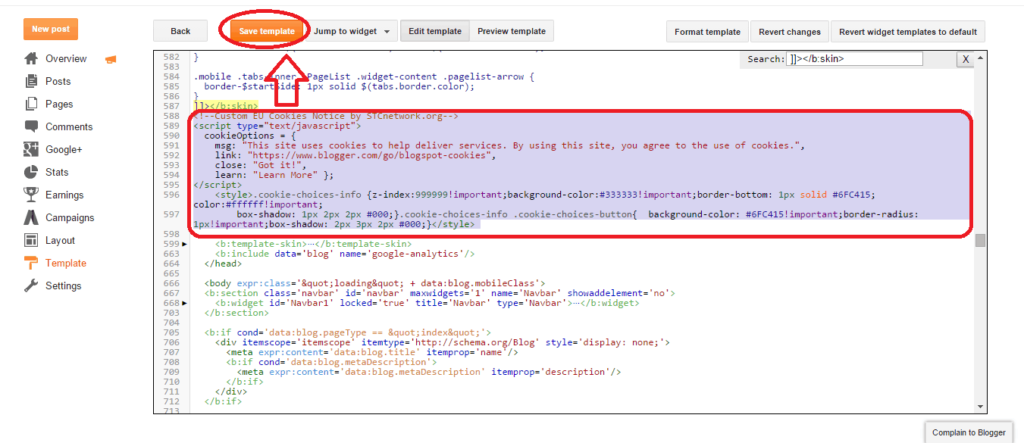Image resolution: width=1024 pixels, height=443 pixels.
Task: Click the Layout grid icon
Action: tap(31, 240)
